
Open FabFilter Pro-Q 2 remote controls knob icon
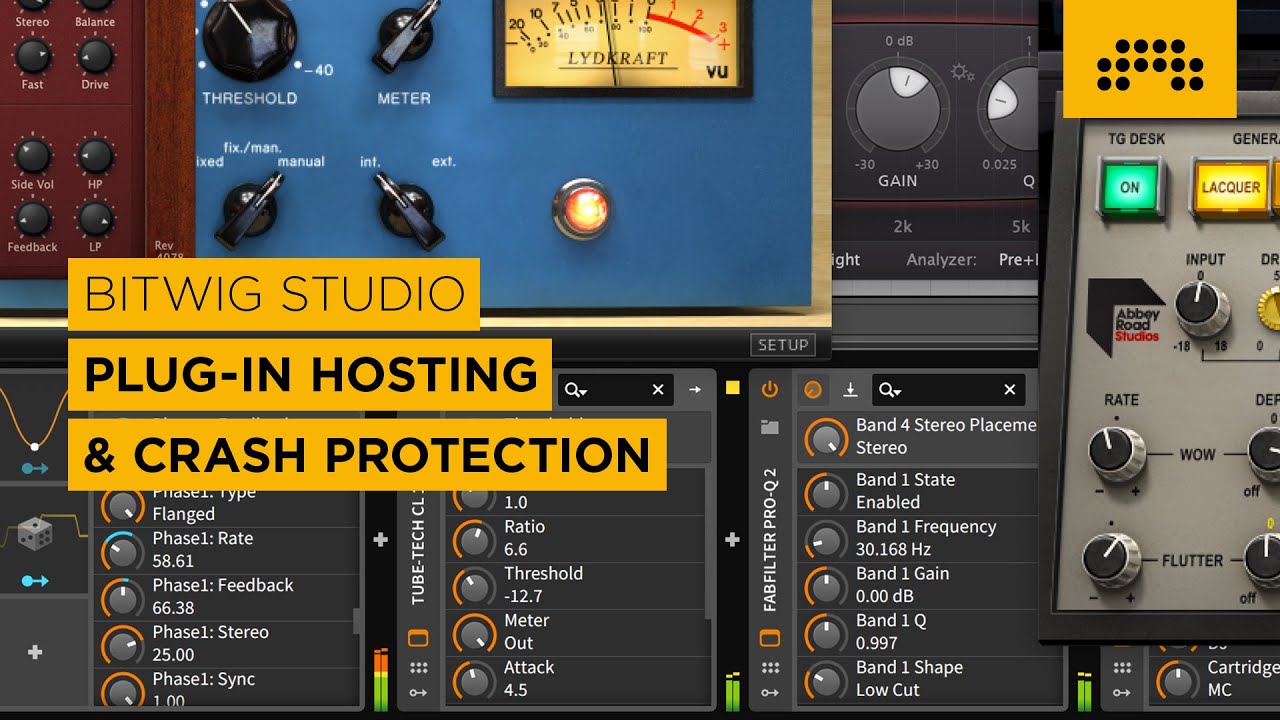point(813,390)
